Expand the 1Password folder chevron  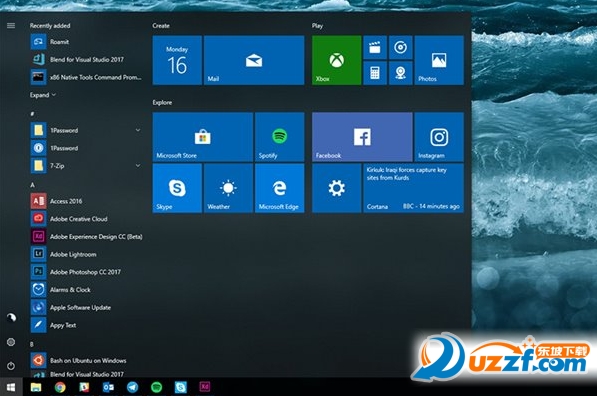[138, 130]
